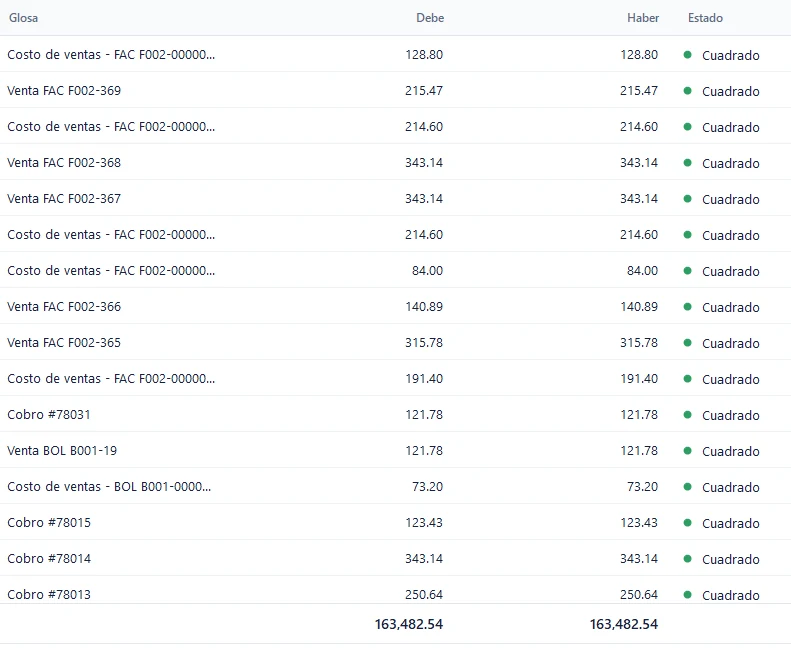Select Costo de ventas - BOL B001-0000... glosa
Viewport: 791px width, 648px height.
(x=109, y=487)
